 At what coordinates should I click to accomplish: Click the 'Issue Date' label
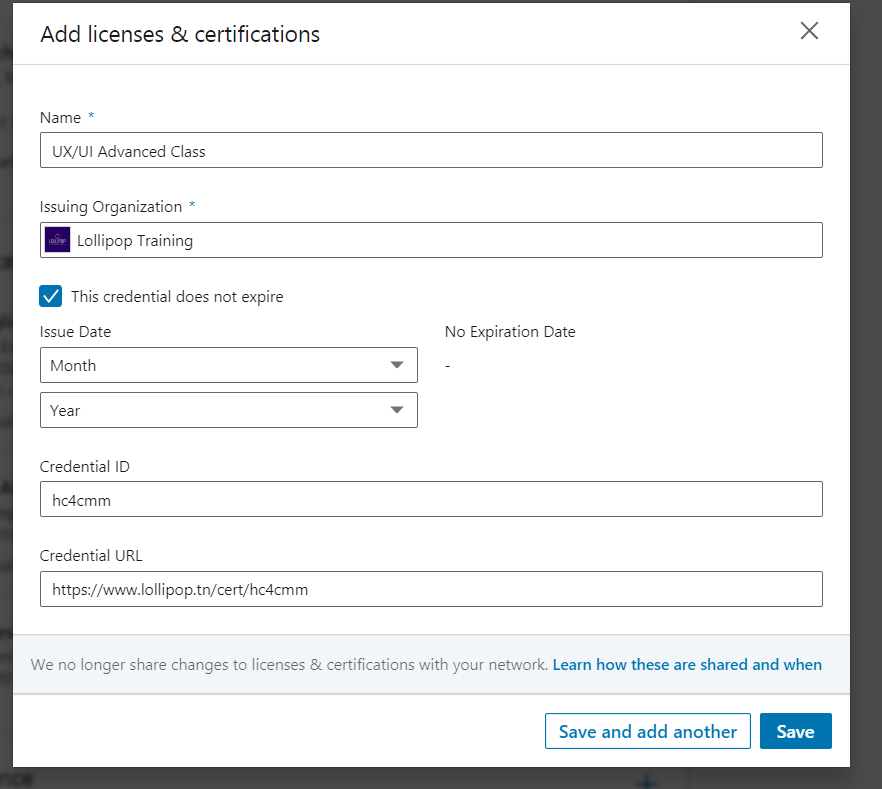tap(75, 332)
